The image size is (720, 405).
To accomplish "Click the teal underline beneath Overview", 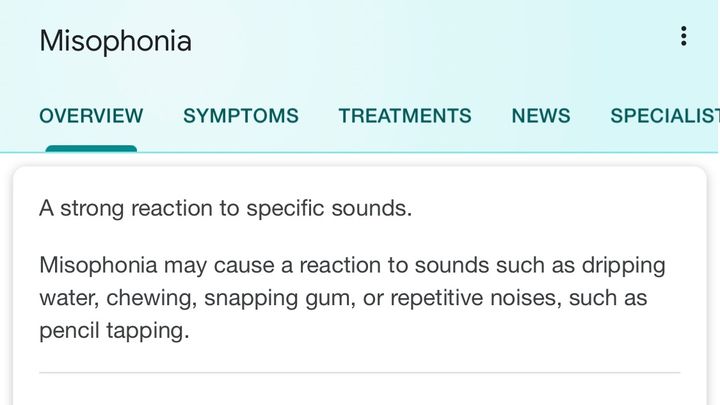I will coord(91,149).
